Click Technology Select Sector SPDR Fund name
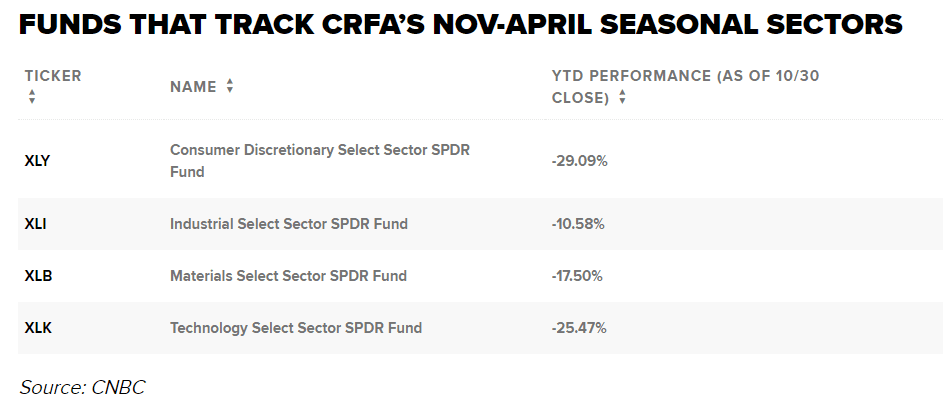 (x=295, y=328)
